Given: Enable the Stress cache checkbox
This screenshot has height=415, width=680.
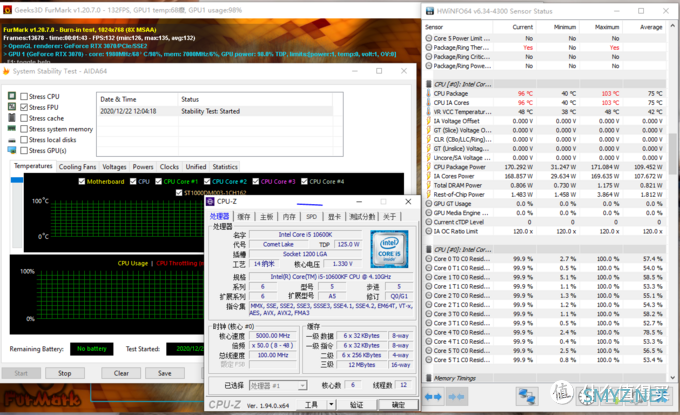Looking at the screenshot, I should click(x=24, y=118).
